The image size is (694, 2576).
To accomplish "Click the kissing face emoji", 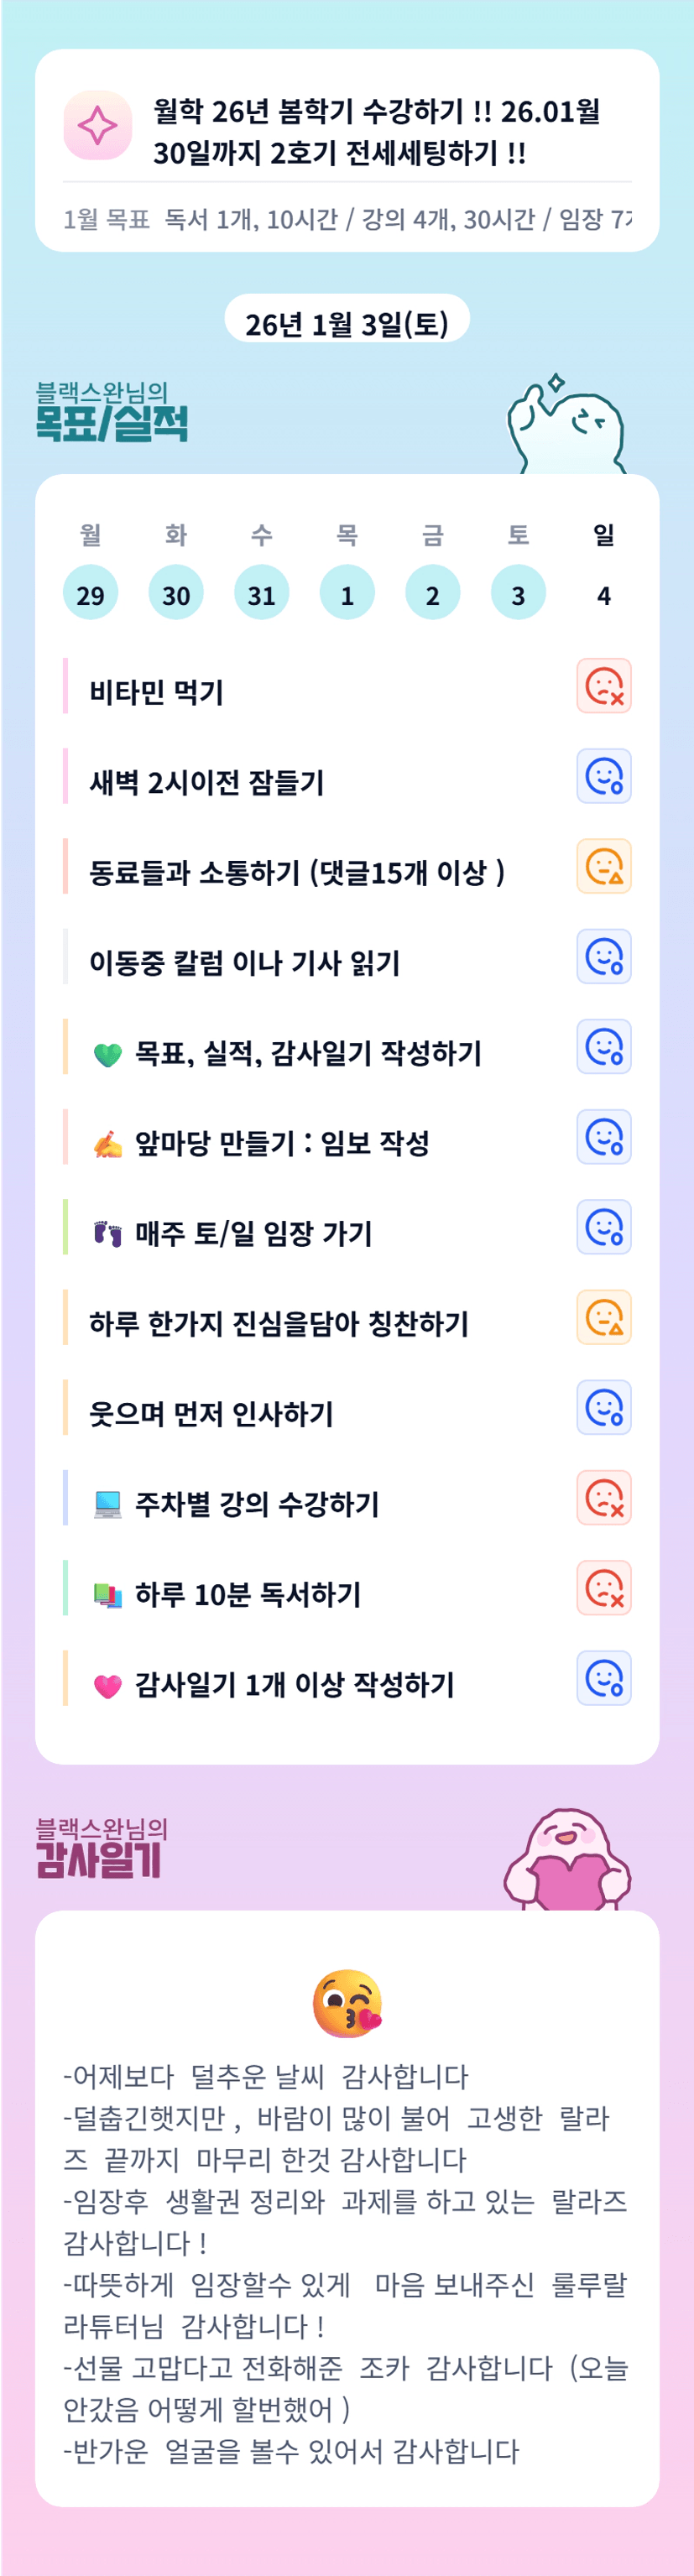I will [347, 2003].
